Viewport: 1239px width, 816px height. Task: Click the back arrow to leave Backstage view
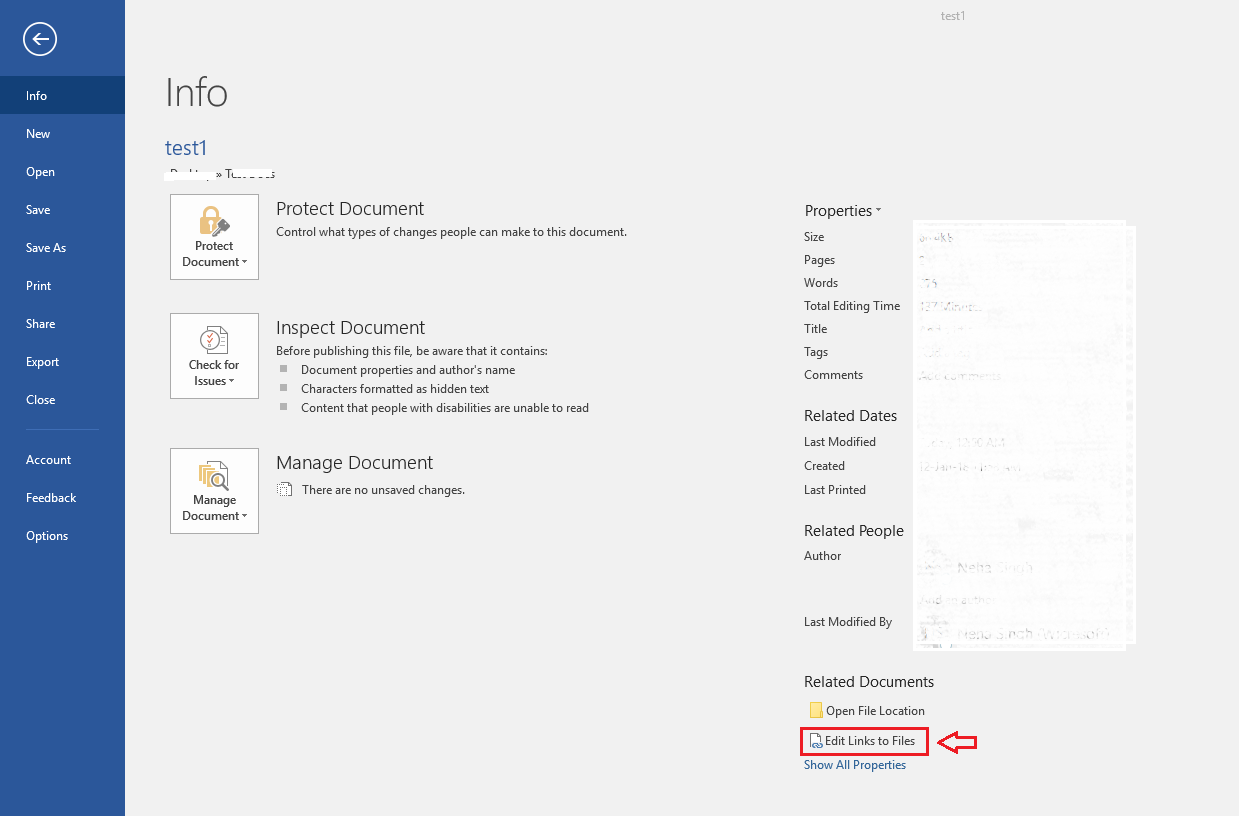coord(40,39)
